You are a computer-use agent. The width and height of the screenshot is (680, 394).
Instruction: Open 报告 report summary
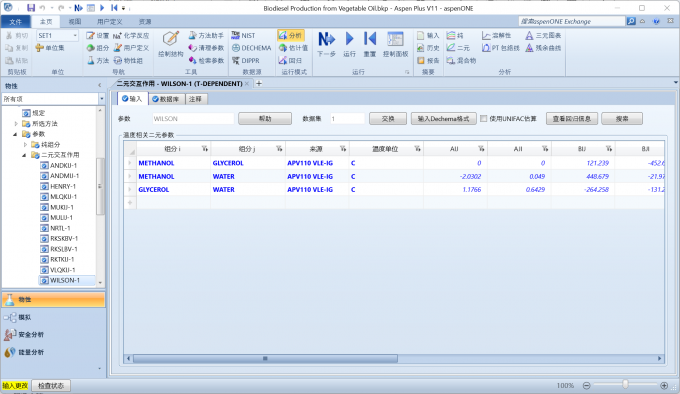[428, 61]
